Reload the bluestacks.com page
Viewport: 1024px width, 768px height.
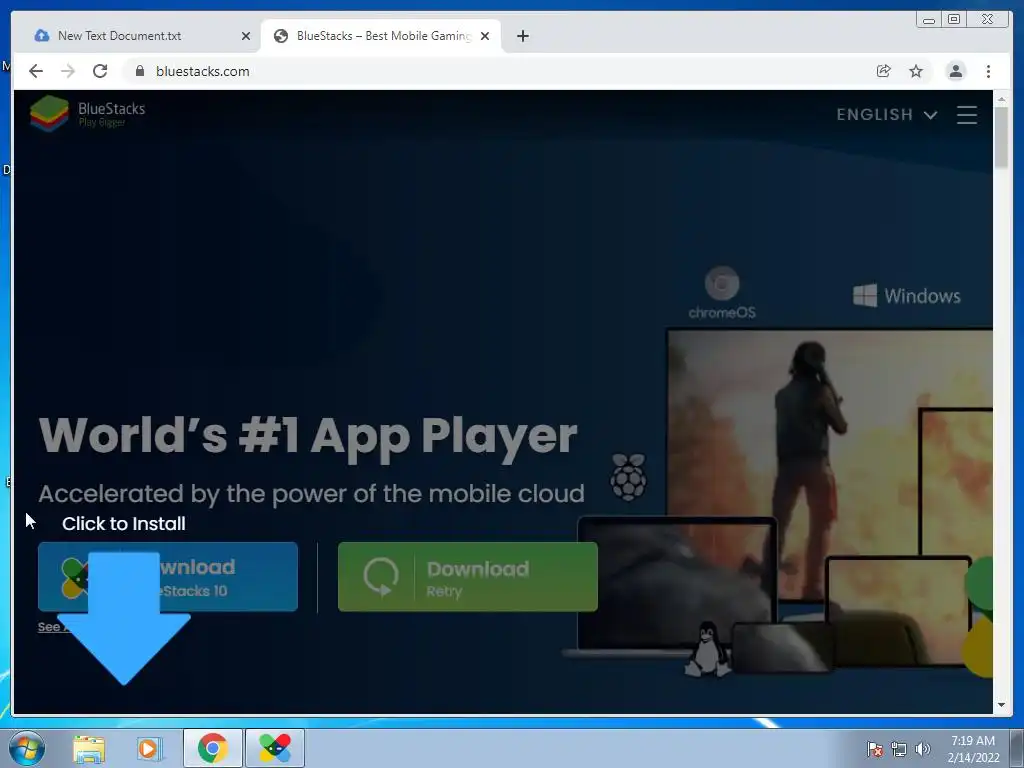click(100, 71)
